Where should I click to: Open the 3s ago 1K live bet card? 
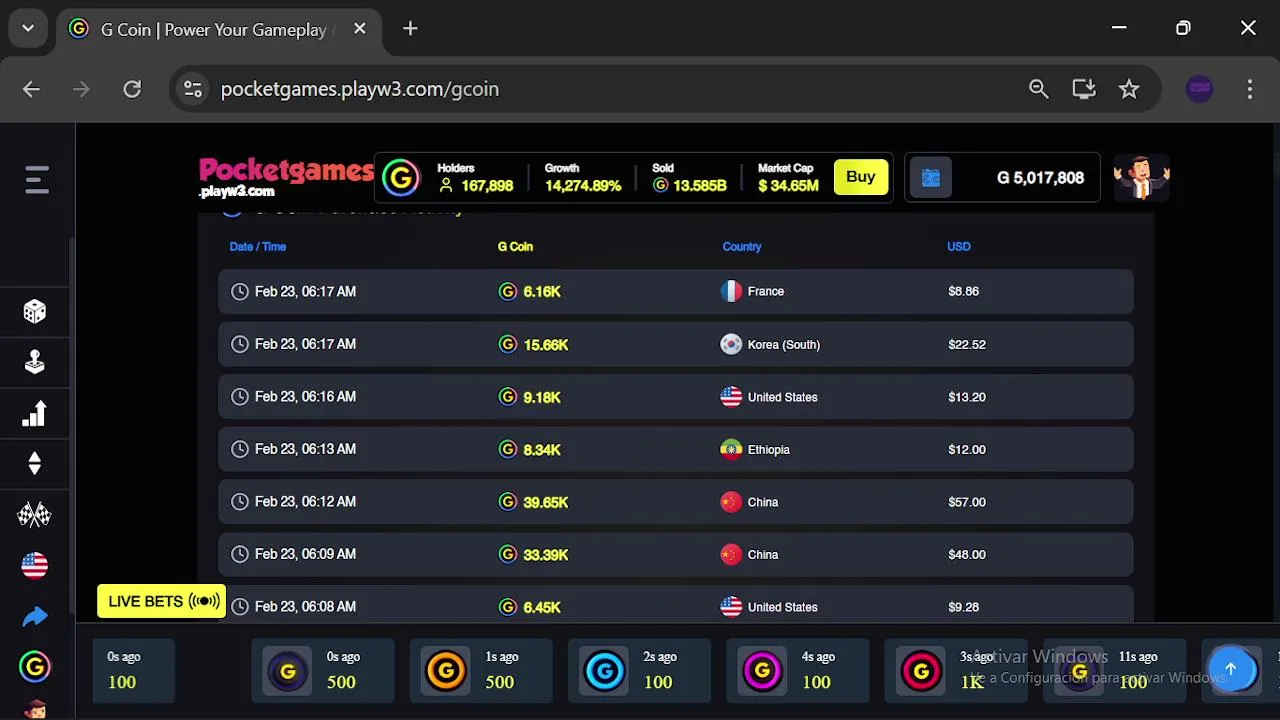tap(955, 669)
